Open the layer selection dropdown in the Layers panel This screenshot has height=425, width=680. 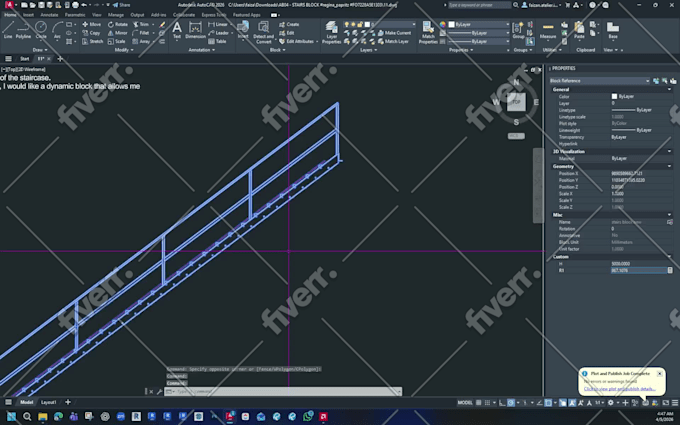(379, 24)
